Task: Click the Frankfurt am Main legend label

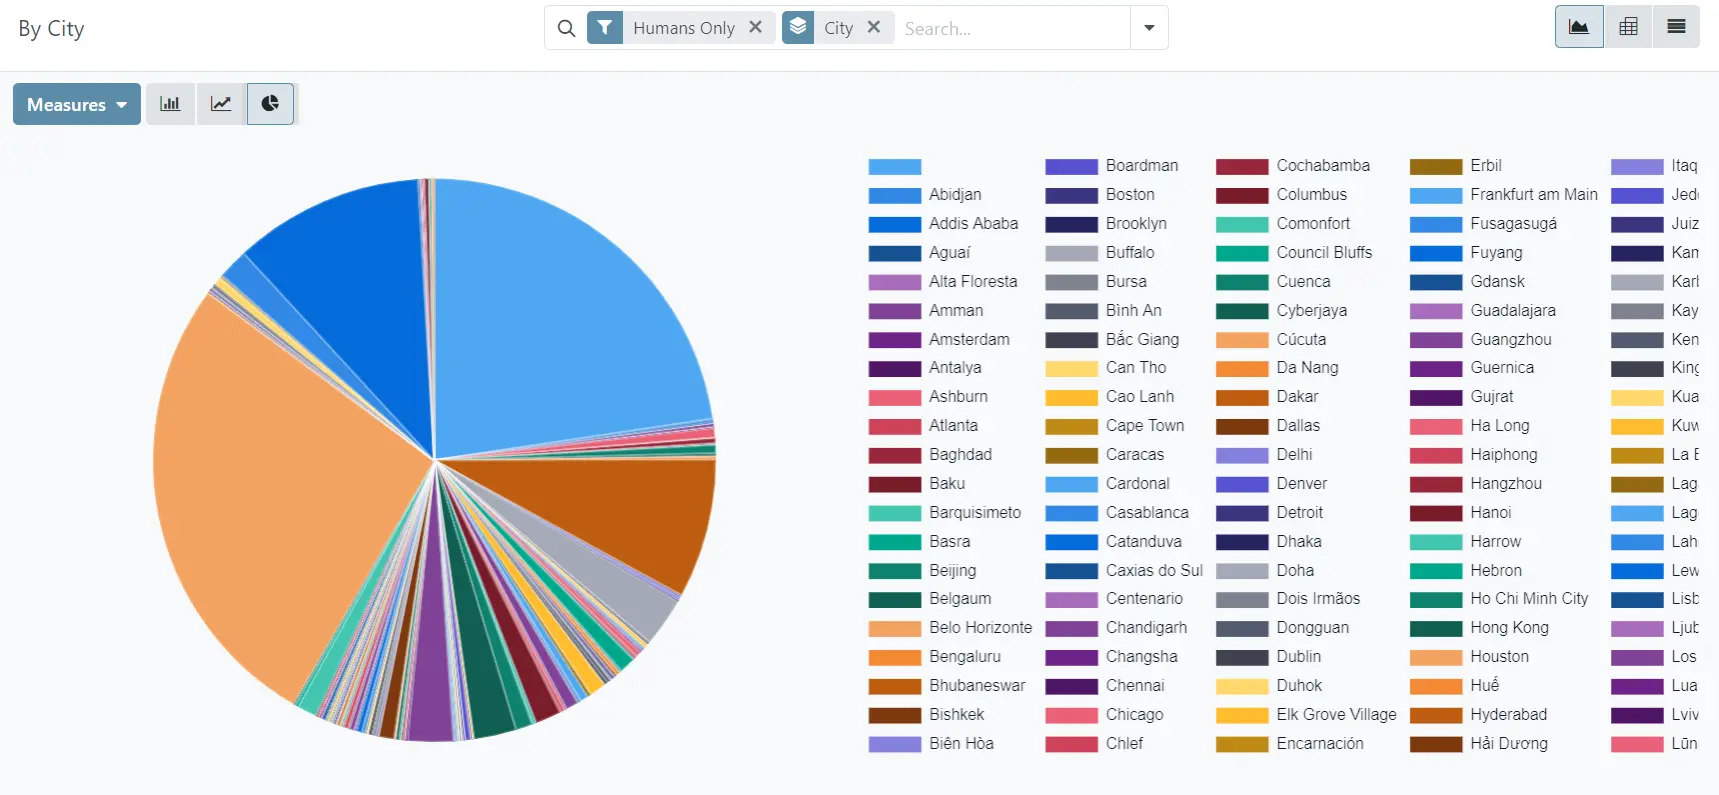Action: point(1533,195)
